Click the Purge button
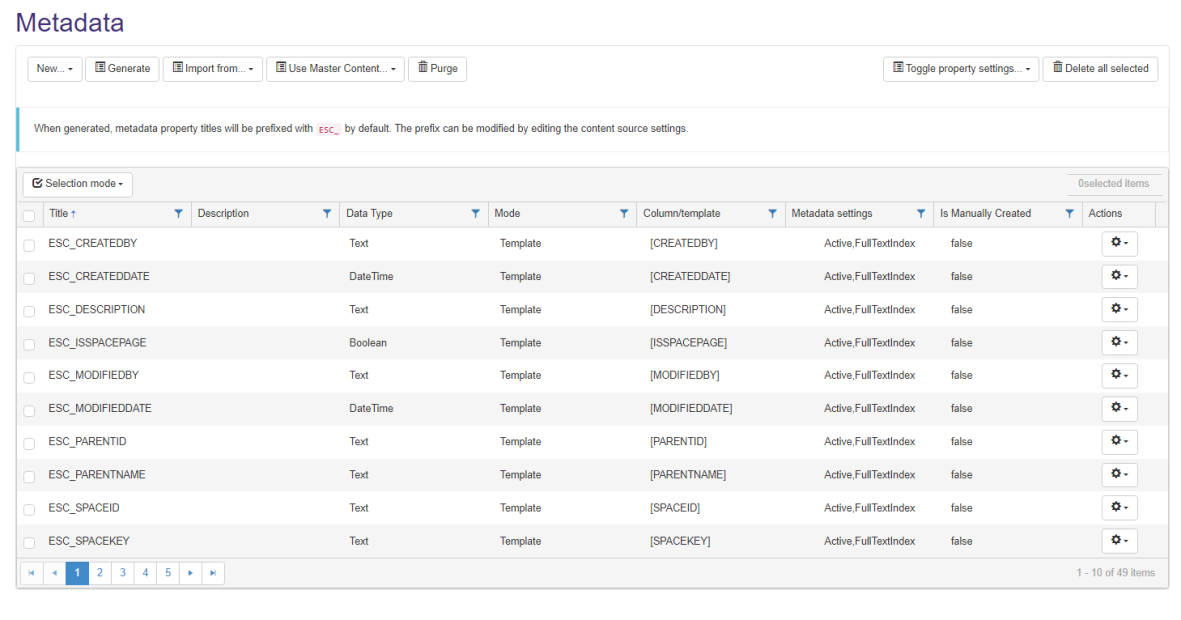 click(437, 69)
